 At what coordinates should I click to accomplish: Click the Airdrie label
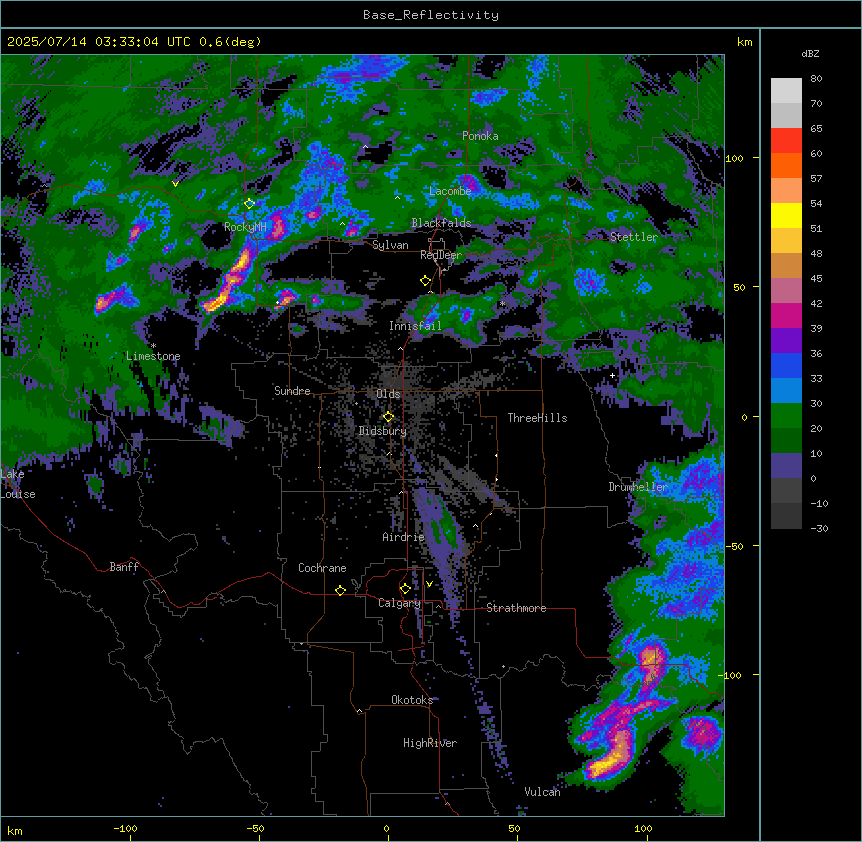(403, 537)
